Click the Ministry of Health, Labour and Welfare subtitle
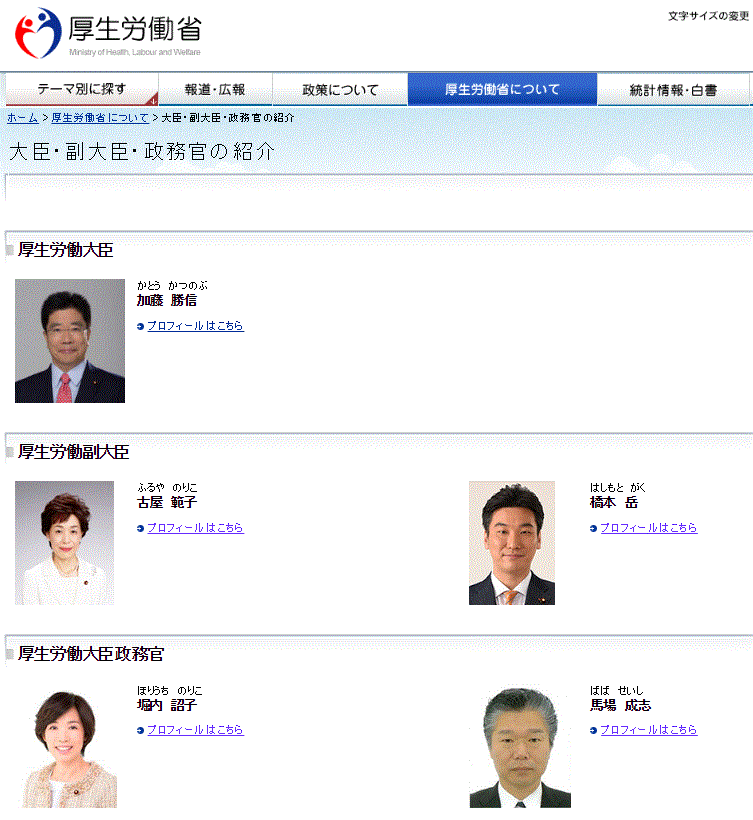This screenshot has height=820, width=753. [x=134, y=52]
